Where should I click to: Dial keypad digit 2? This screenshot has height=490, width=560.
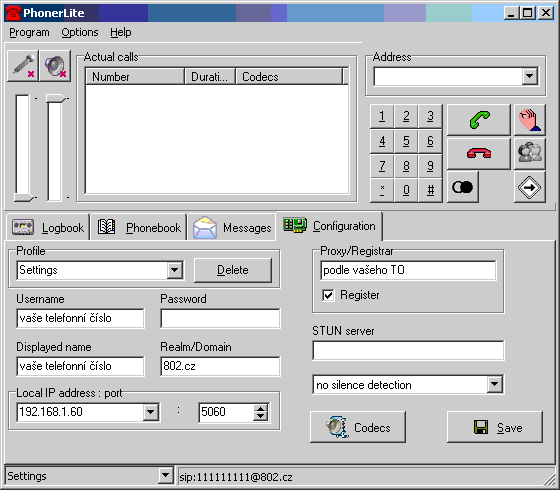pyautogui.click(x=406, y=116)
